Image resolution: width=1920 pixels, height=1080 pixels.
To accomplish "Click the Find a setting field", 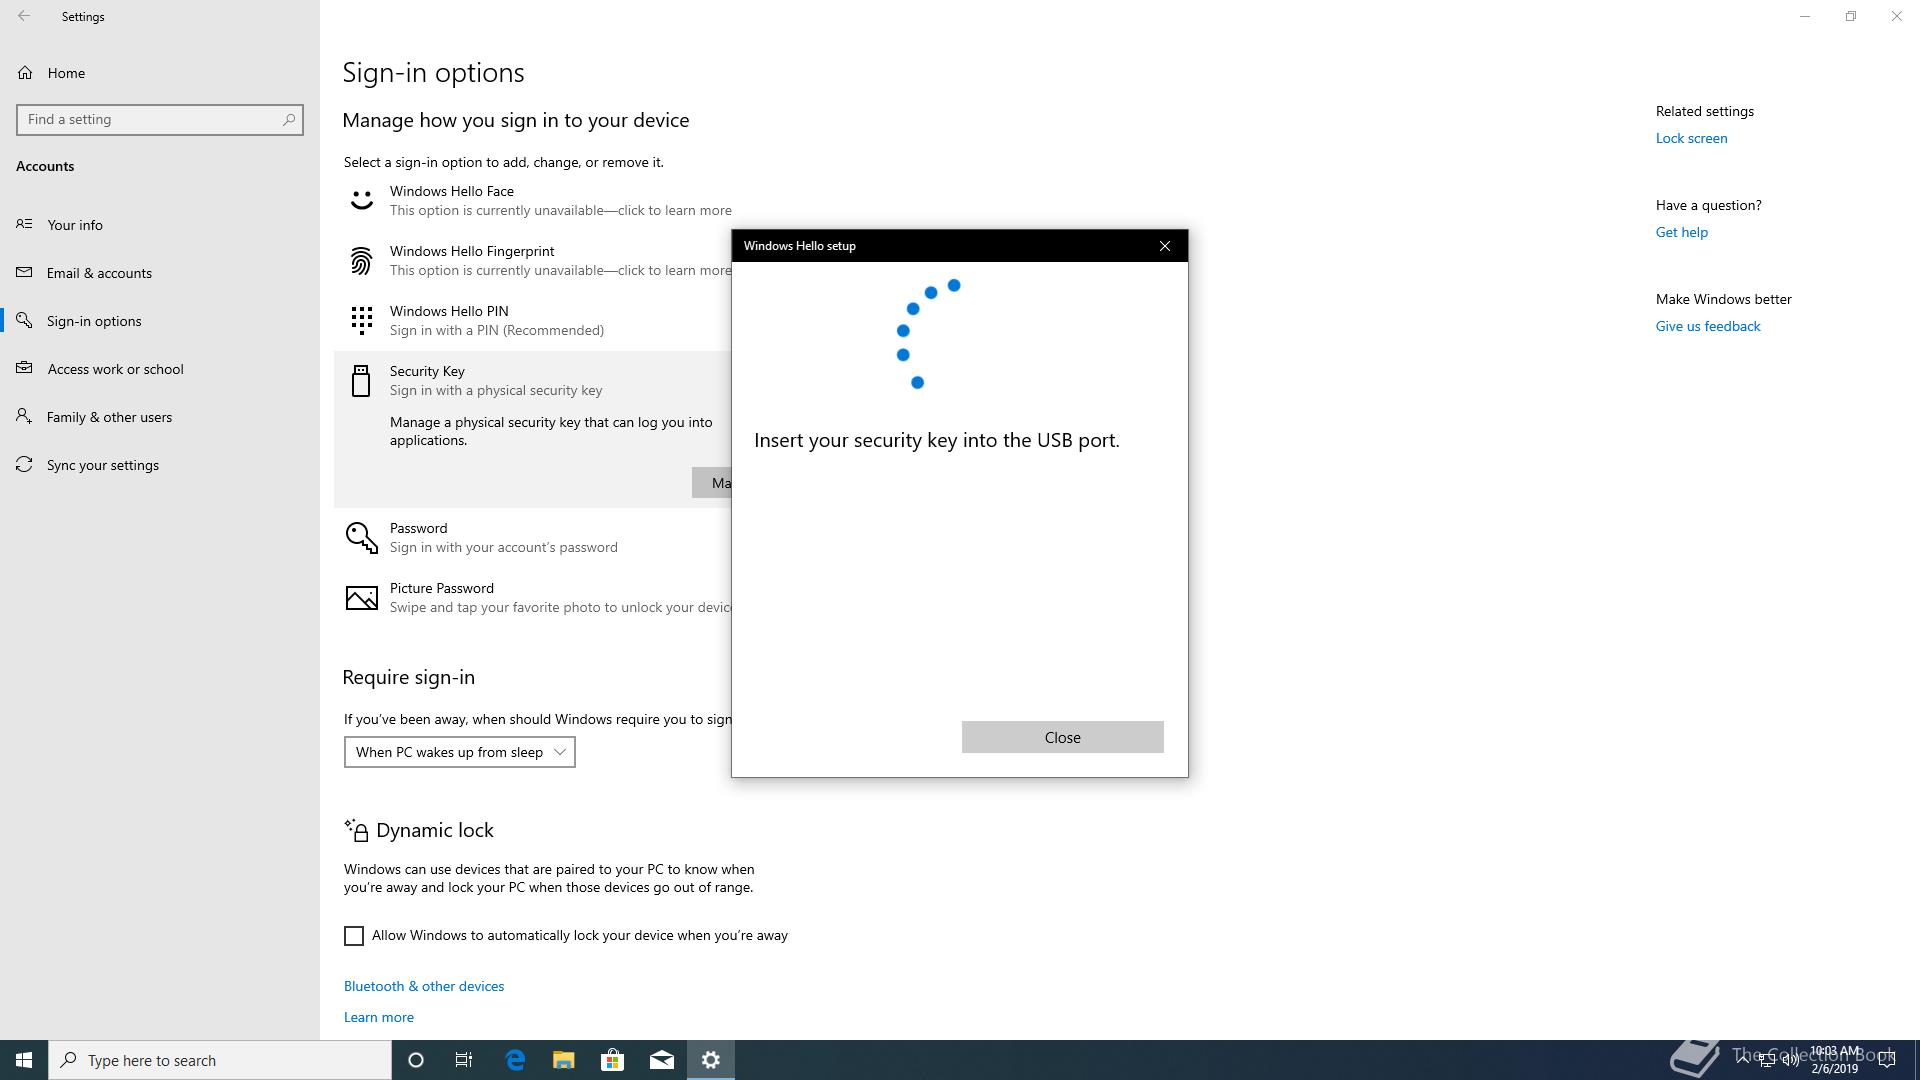I will pyautogui.click(x=160, y=119).
